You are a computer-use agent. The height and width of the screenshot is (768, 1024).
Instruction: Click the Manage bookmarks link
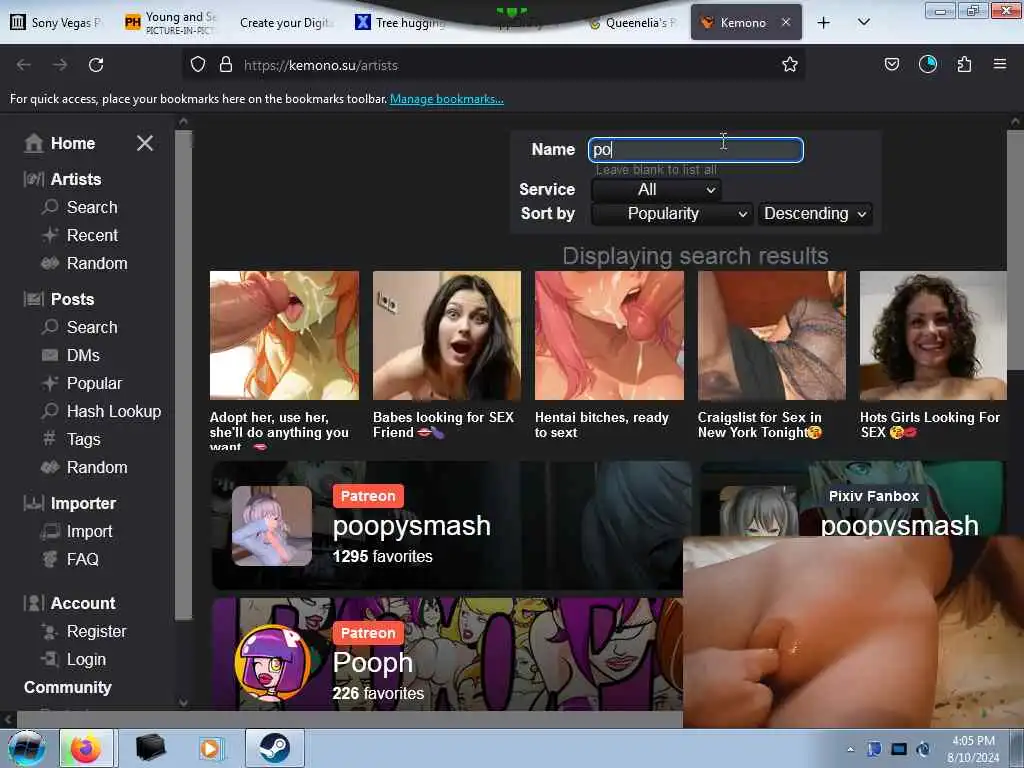coord(447,99)
